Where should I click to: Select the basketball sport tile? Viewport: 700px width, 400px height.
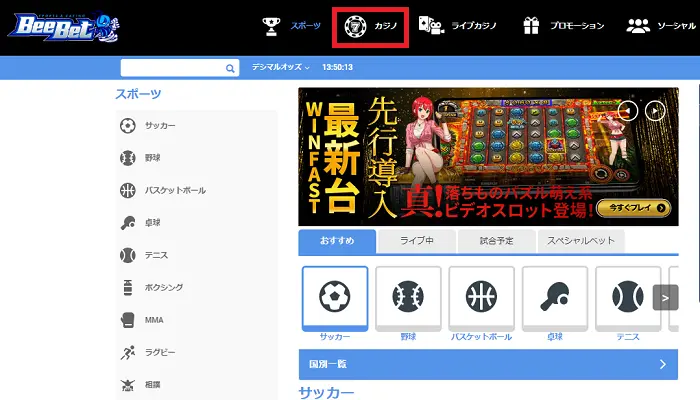click(x=481, y=298)
